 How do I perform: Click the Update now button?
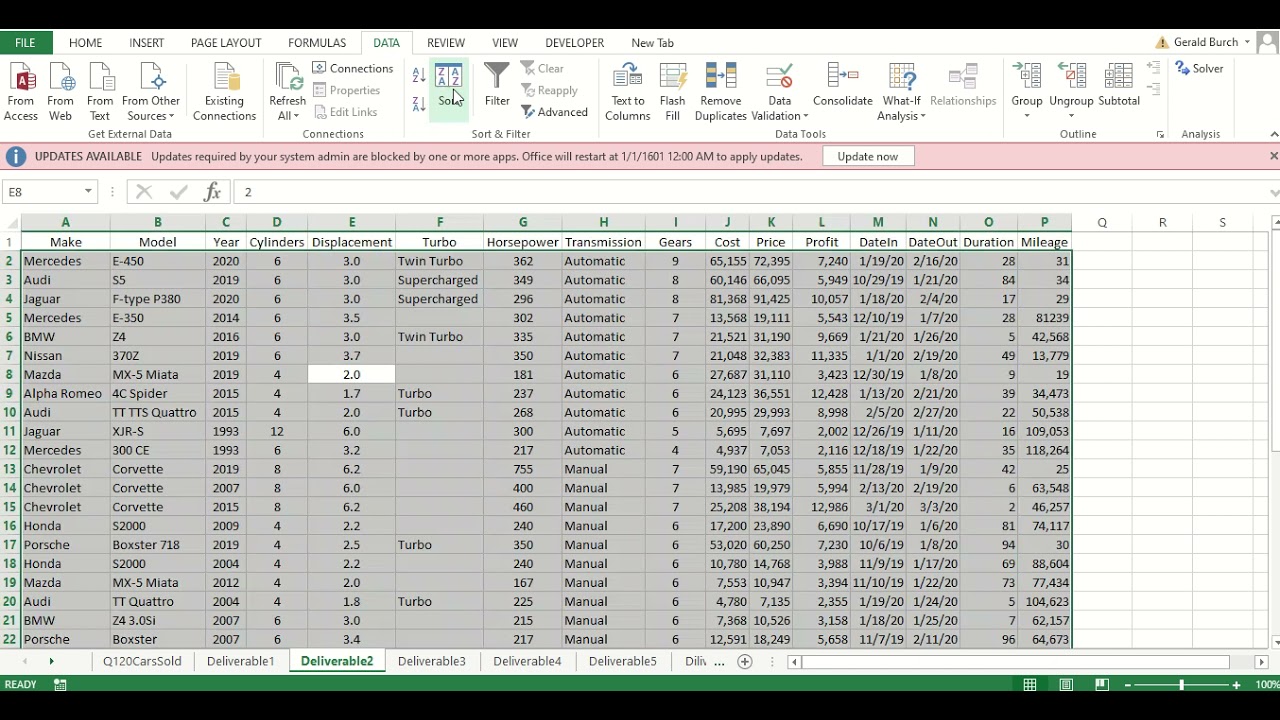[868, 157]
